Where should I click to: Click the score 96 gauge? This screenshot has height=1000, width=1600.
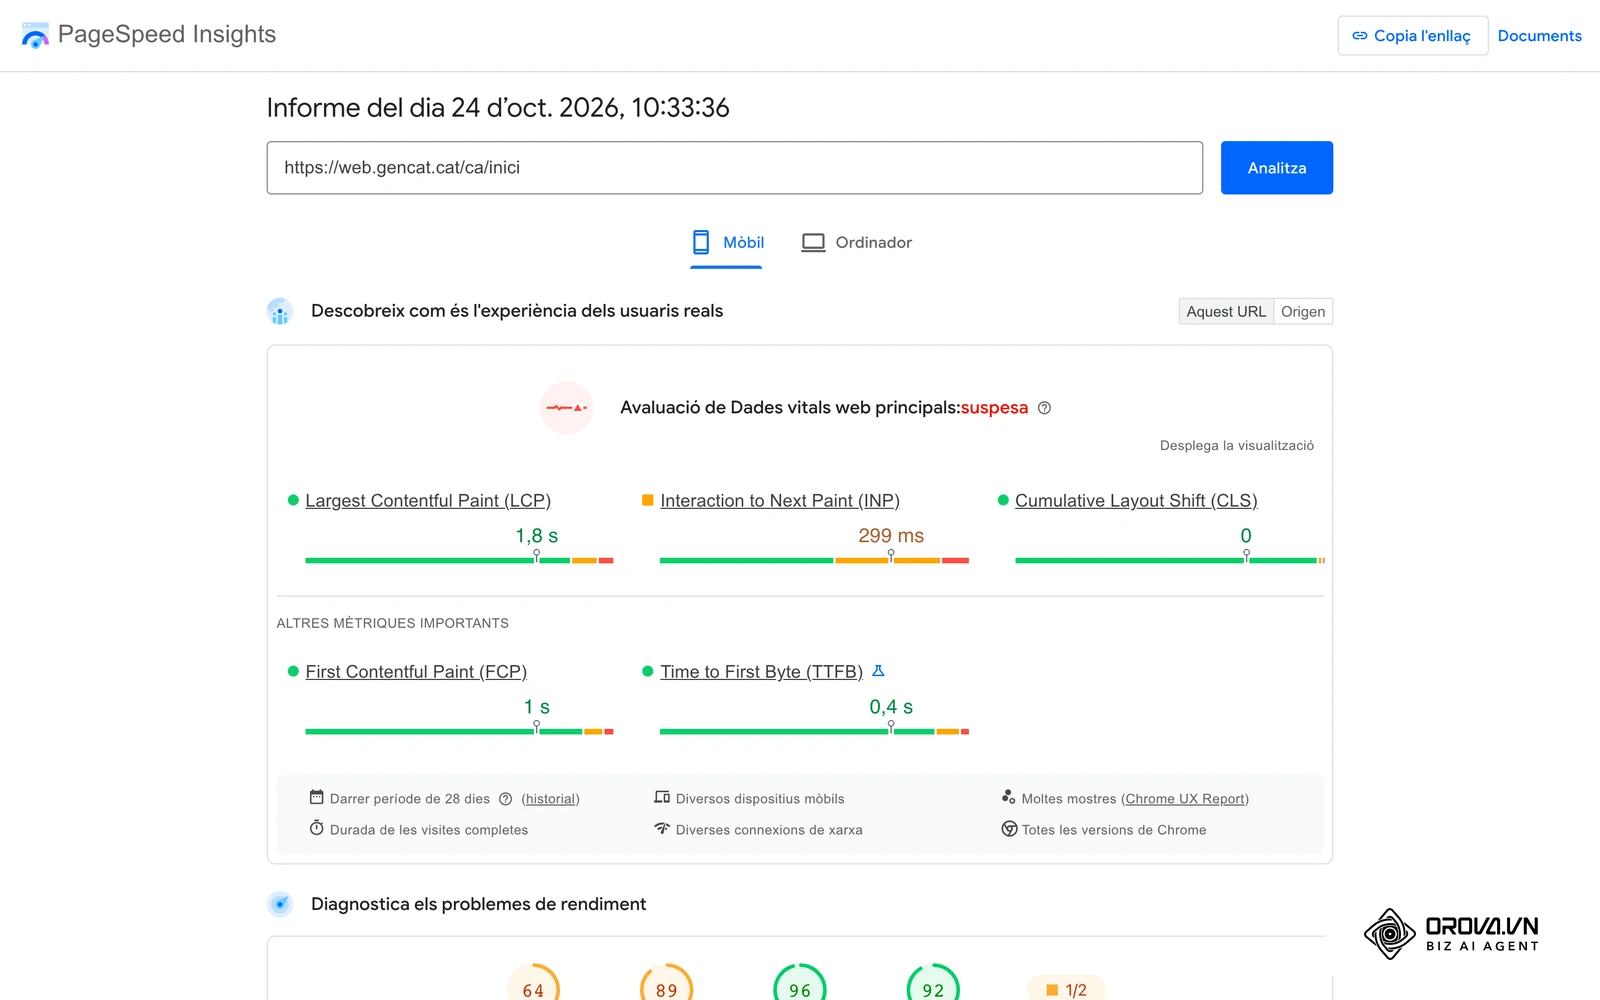(x=800, y=984)
